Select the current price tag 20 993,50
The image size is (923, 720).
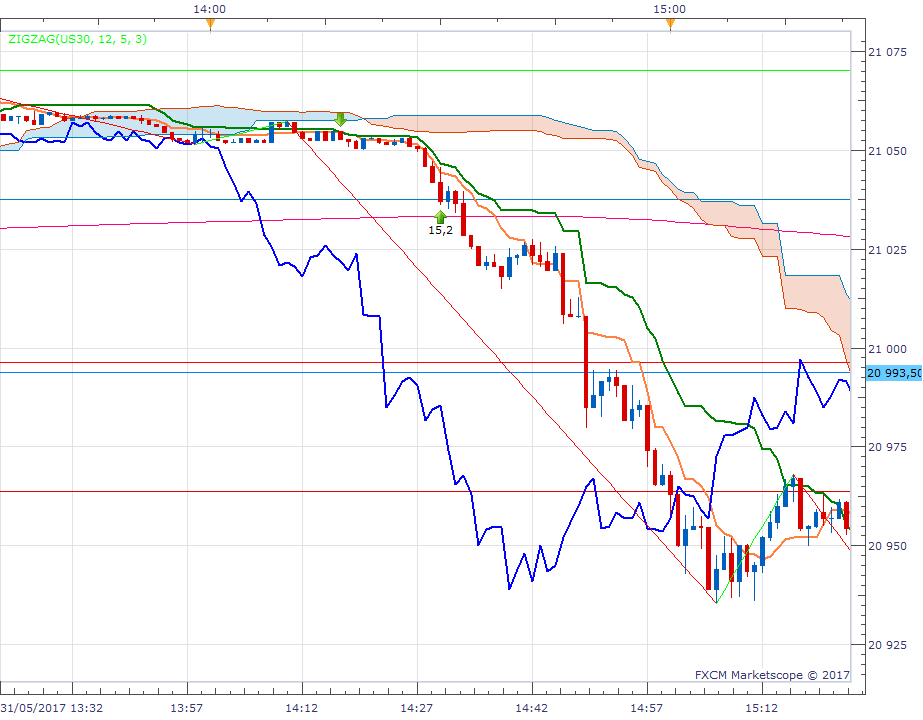[894, 373]
